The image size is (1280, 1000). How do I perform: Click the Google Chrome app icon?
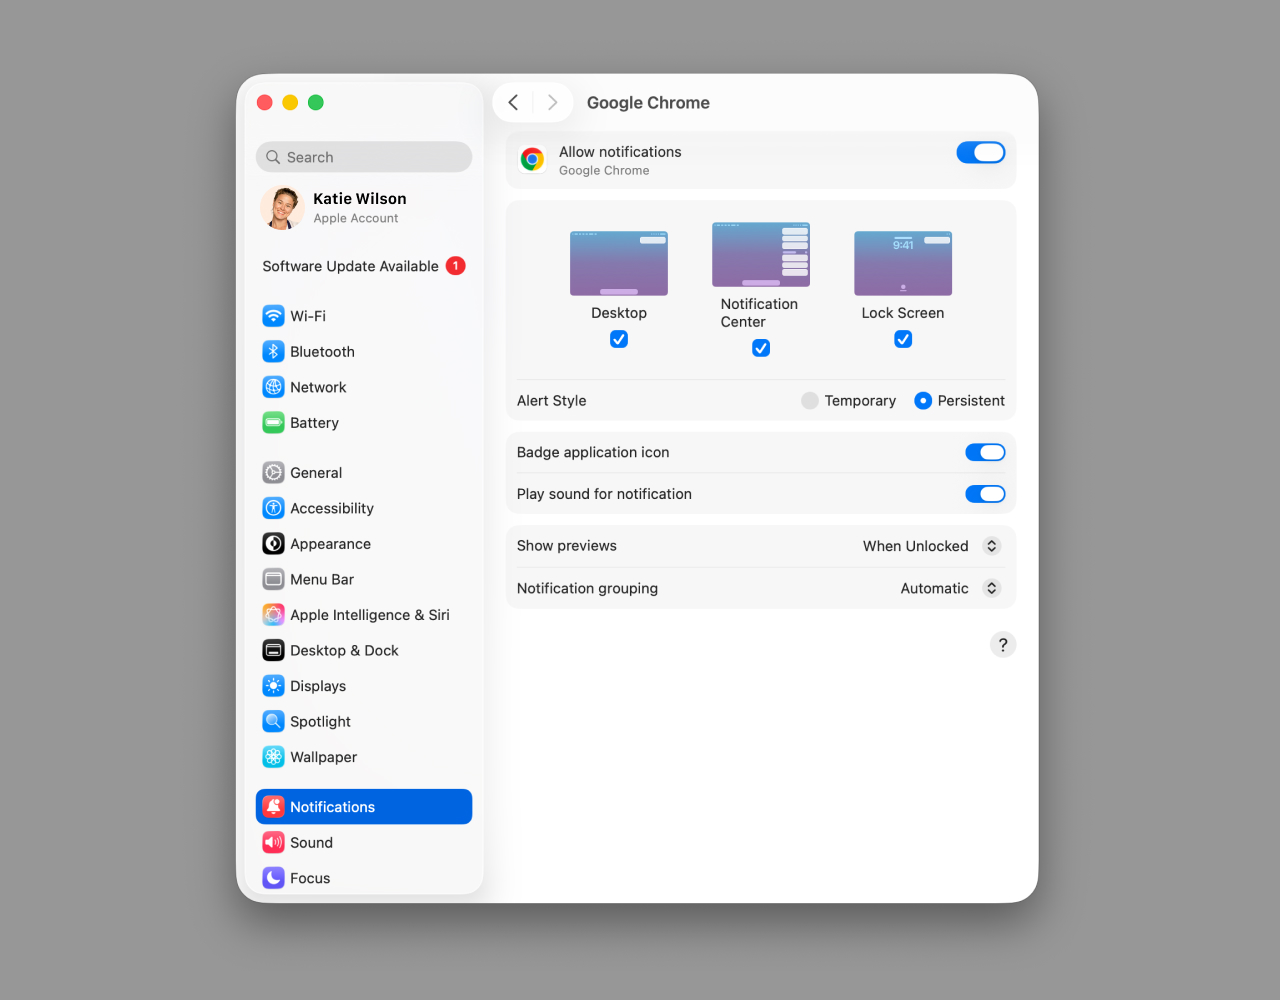(532, 160)
